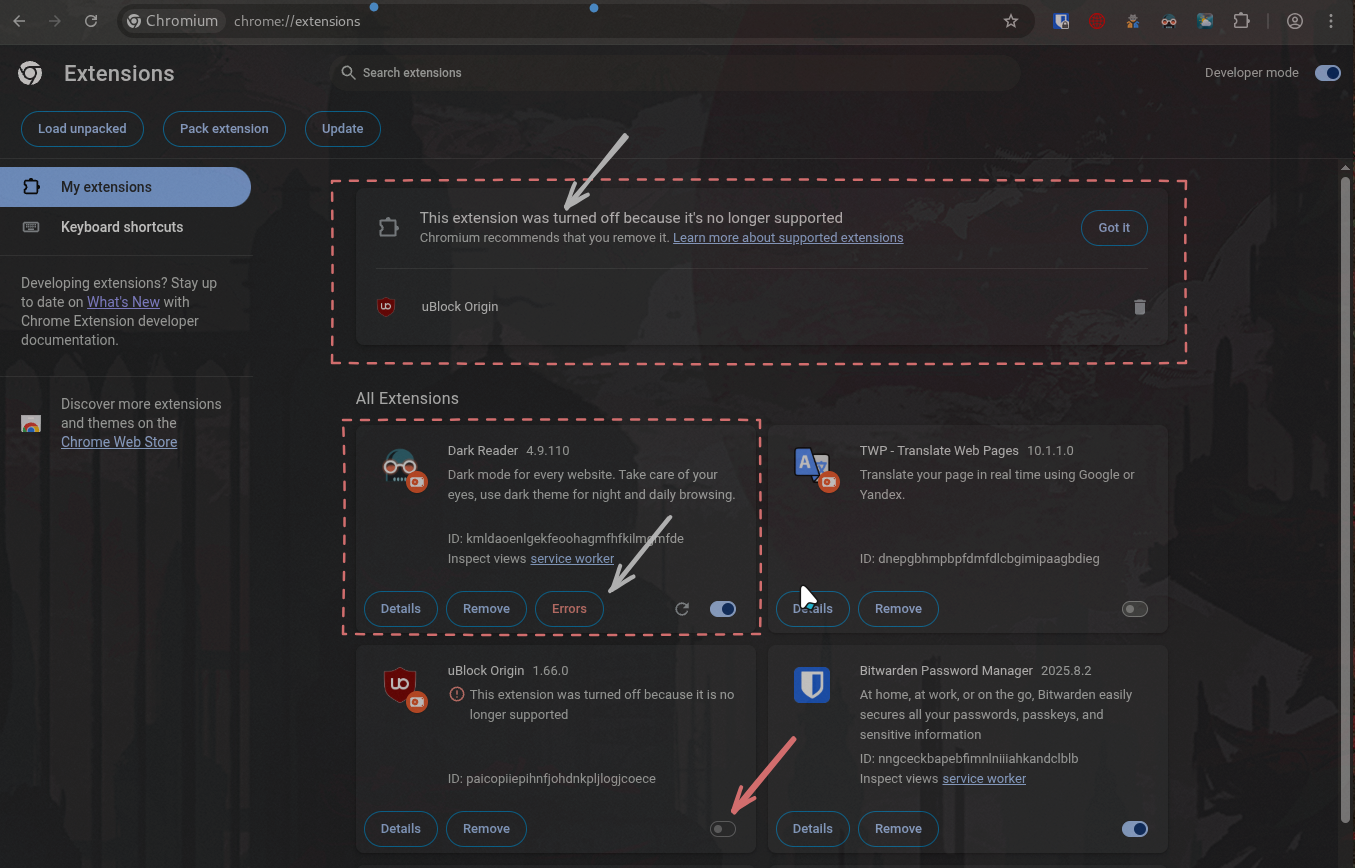Disable the Dark Reader extension toggle
1355x868 pixels.
tap(722, 609)
